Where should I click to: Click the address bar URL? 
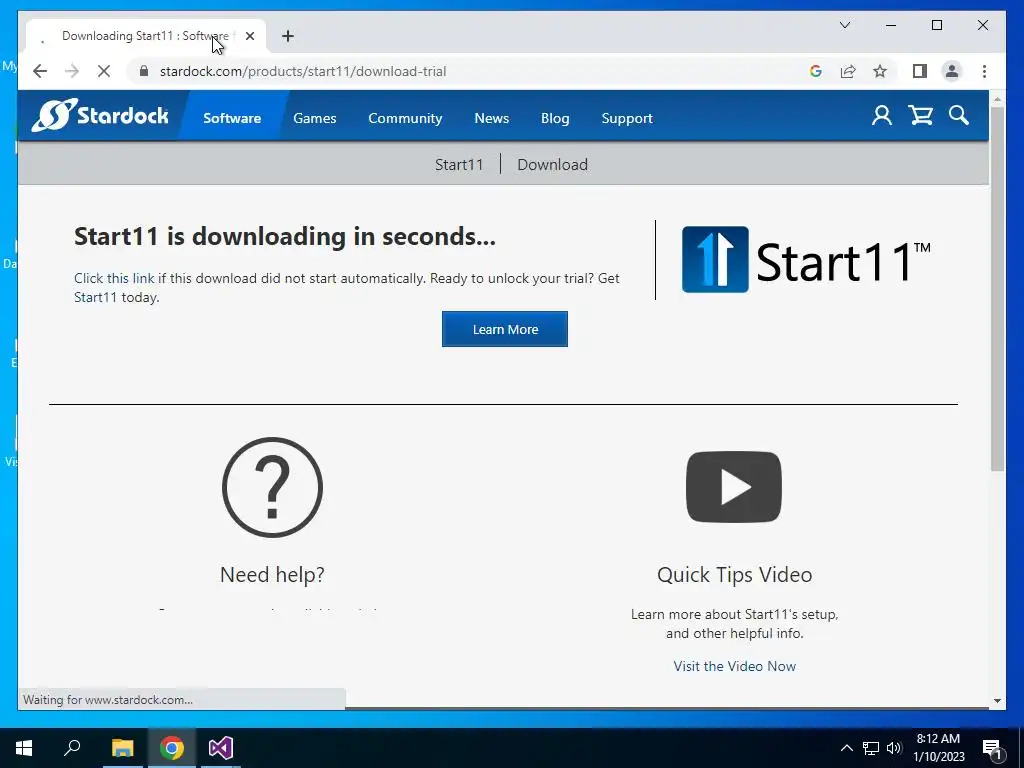click(303, 71)
